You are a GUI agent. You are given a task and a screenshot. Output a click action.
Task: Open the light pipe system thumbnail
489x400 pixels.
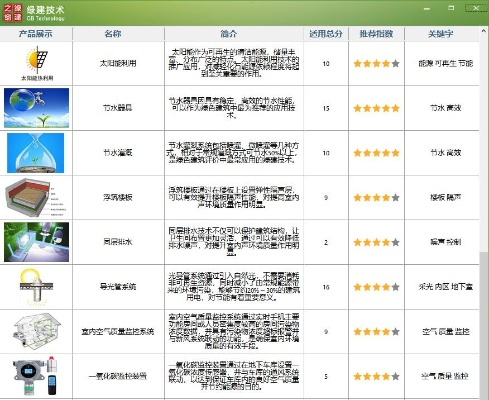click(36, 287)
